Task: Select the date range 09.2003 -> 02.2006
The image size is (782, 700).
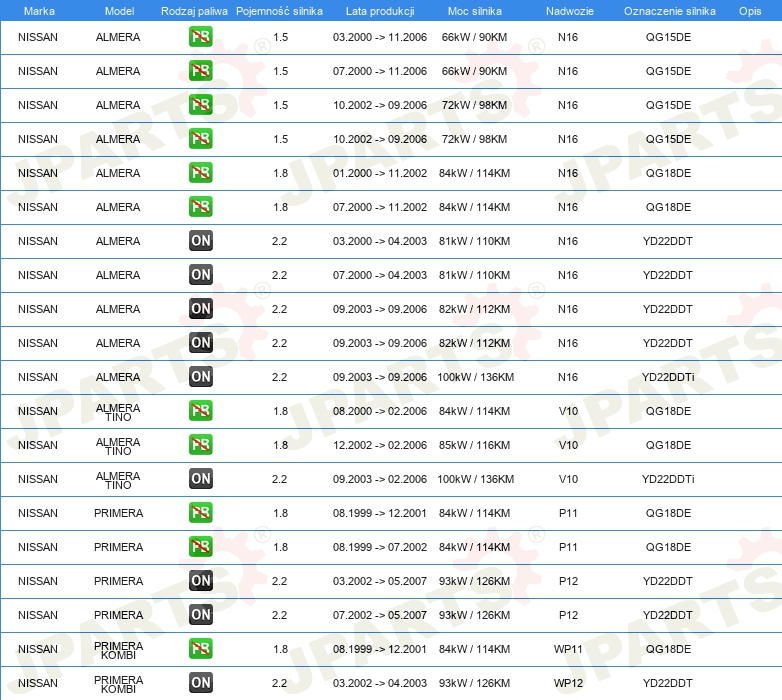Action: pyautogui.click(x=380, y=479)
